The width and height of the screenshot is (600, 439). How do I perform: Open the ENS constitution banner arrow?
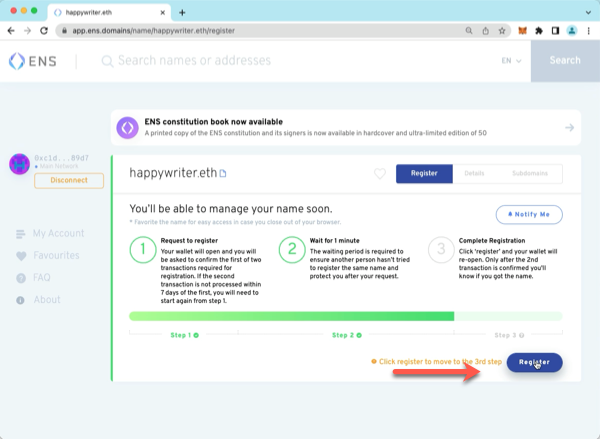(x=569, y=127)
